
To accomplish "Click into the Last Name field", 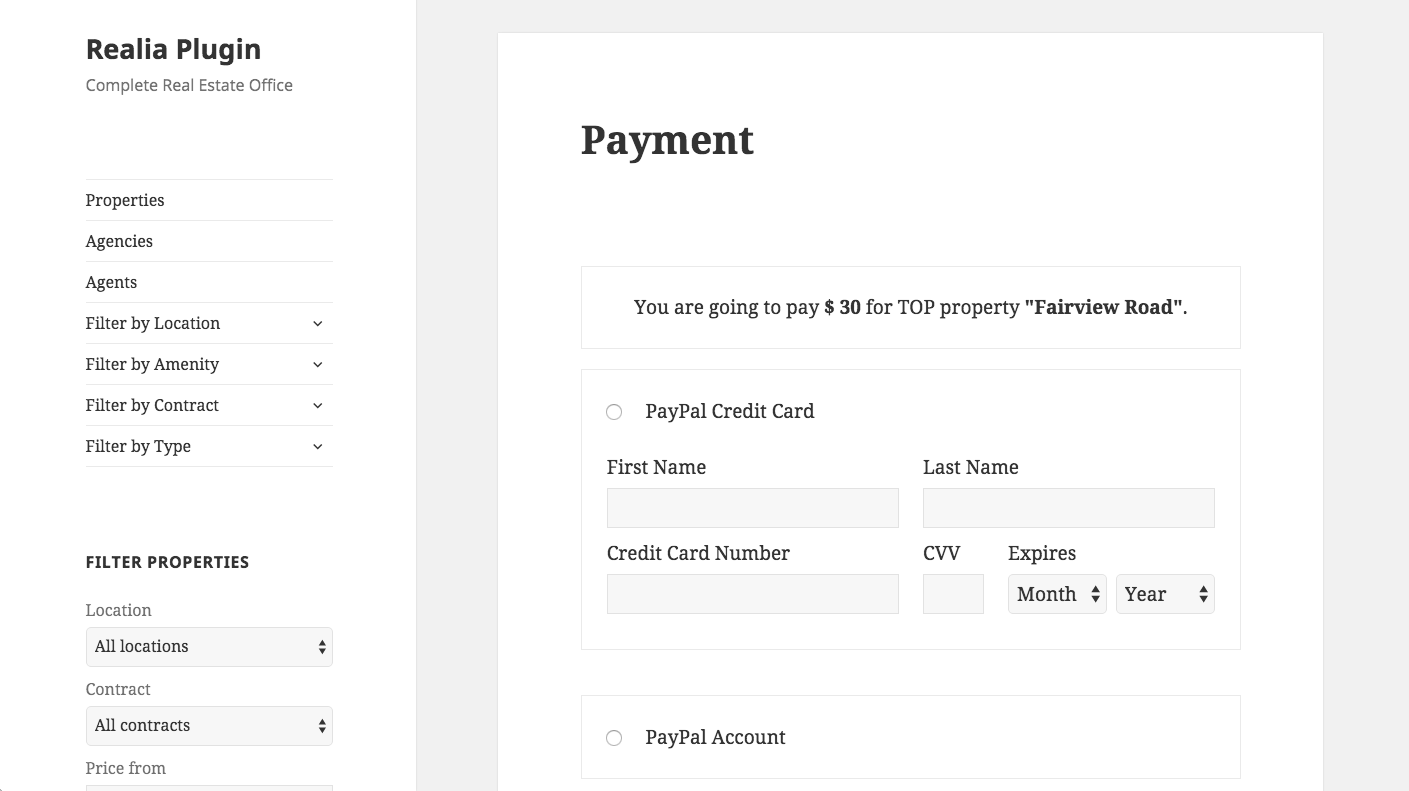I will pos(1068,508).
